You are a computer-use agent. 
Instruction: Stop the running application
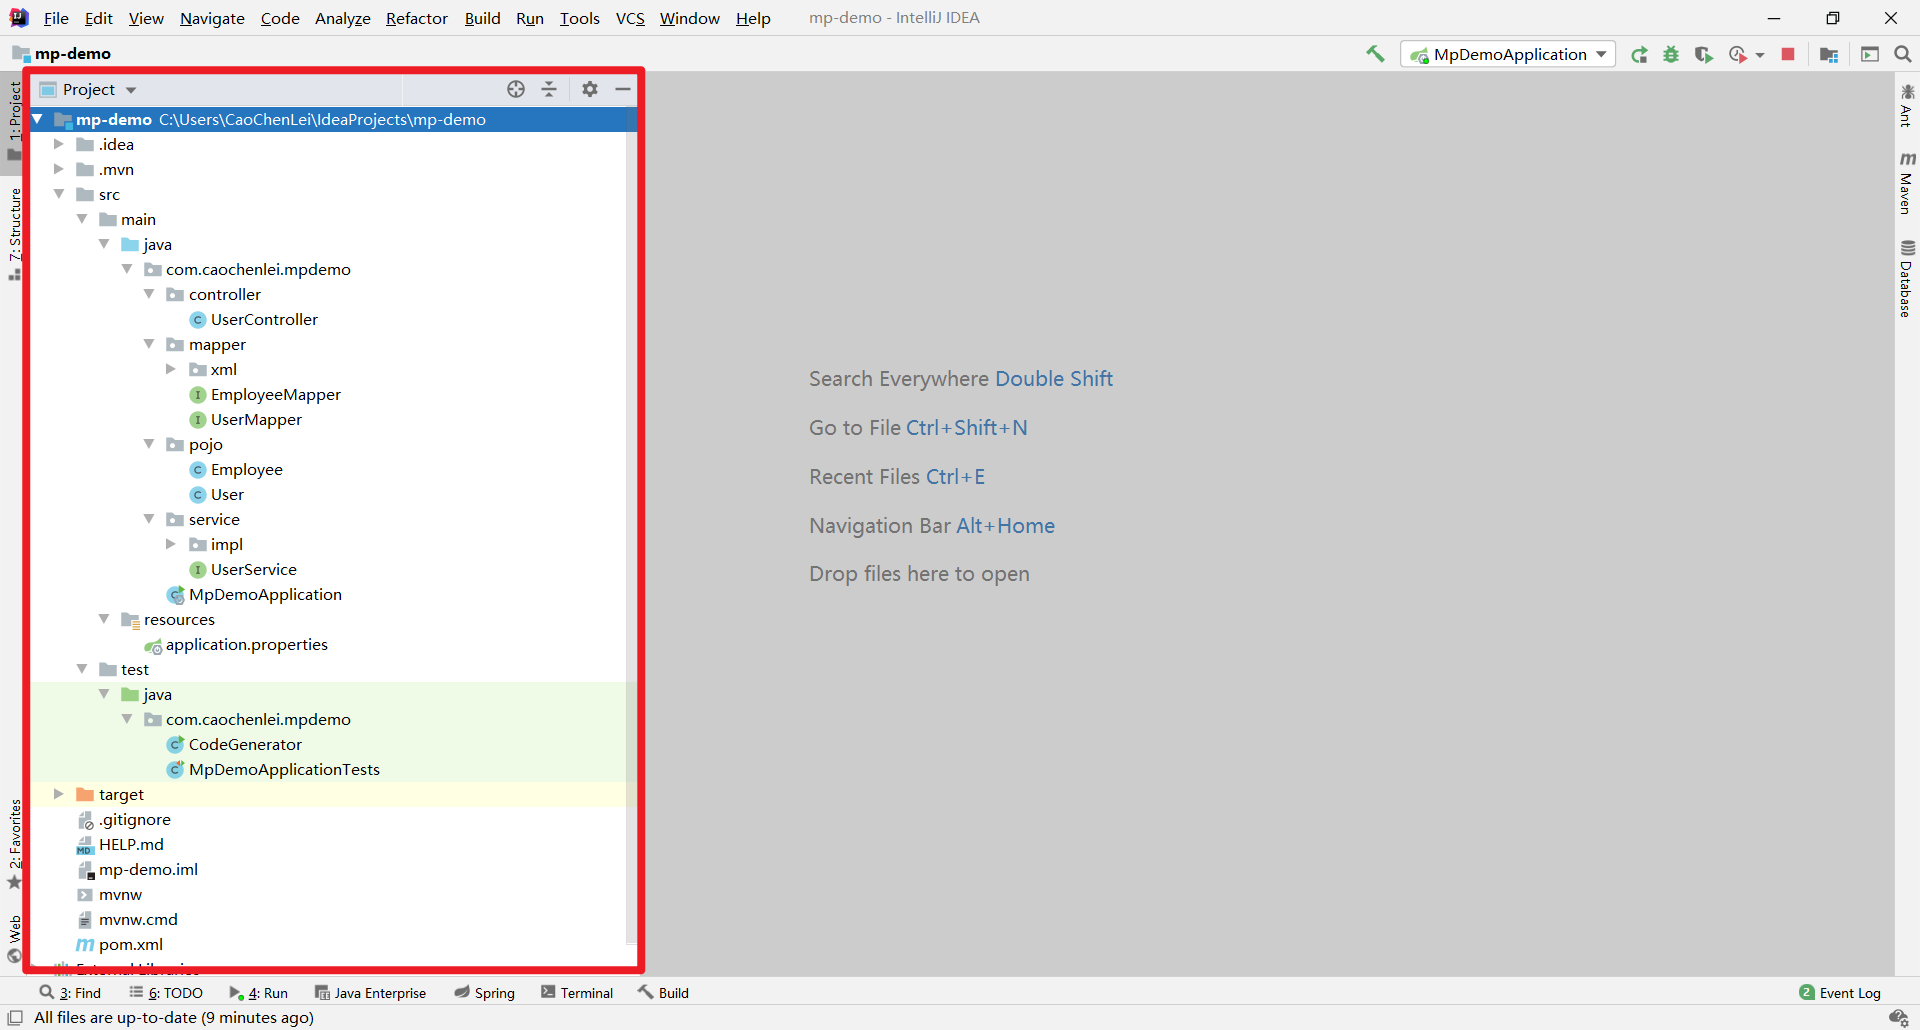click(x=1788, y=55)
